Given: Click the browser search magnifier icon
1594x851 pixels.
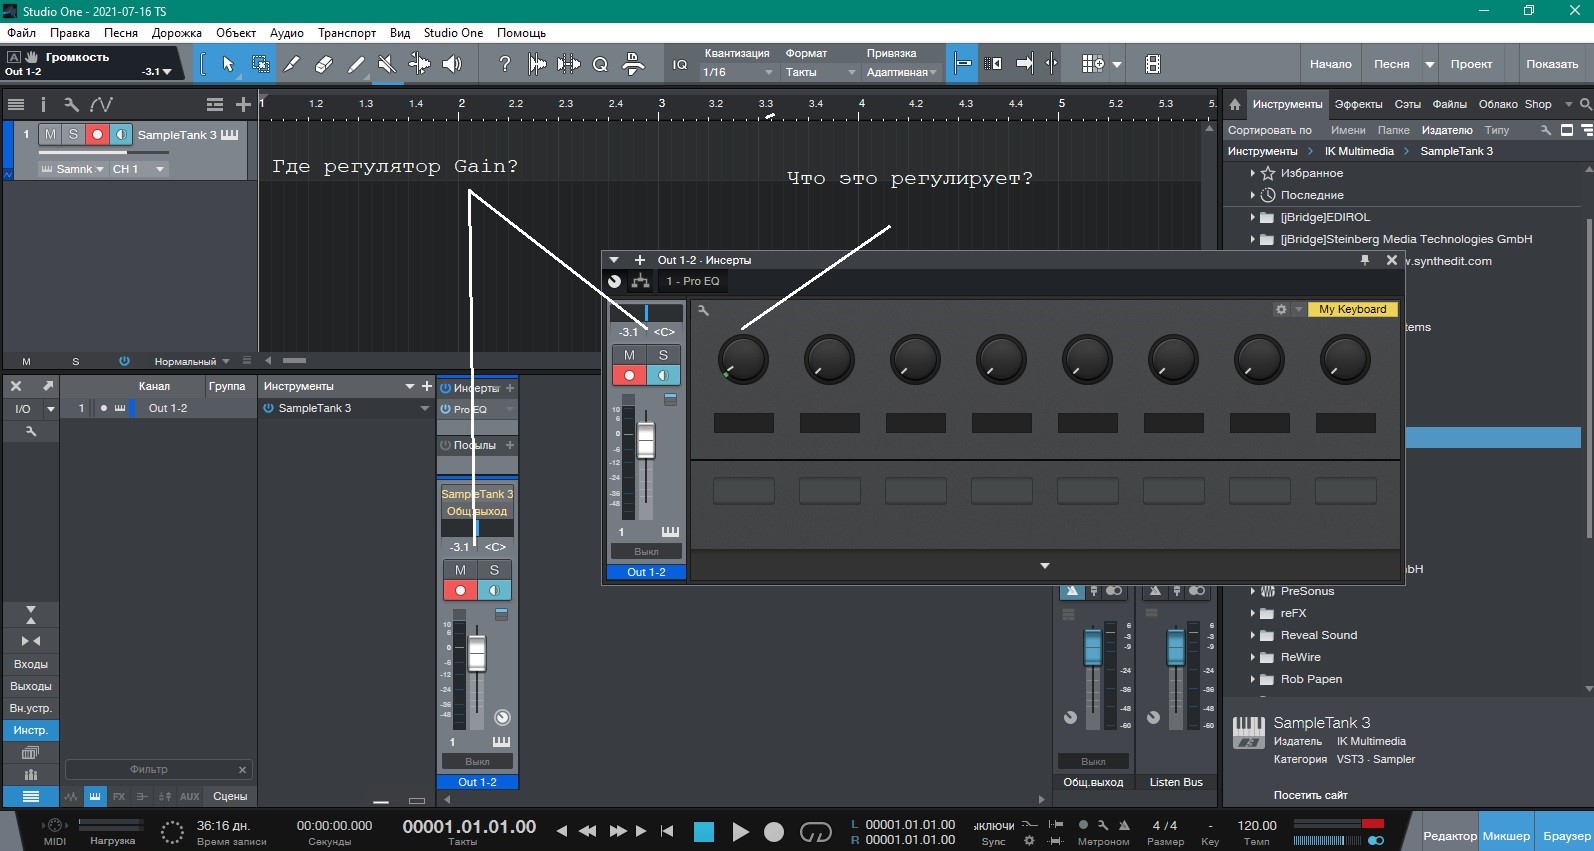Looking at the screenshot, I should click(1585, 104).
